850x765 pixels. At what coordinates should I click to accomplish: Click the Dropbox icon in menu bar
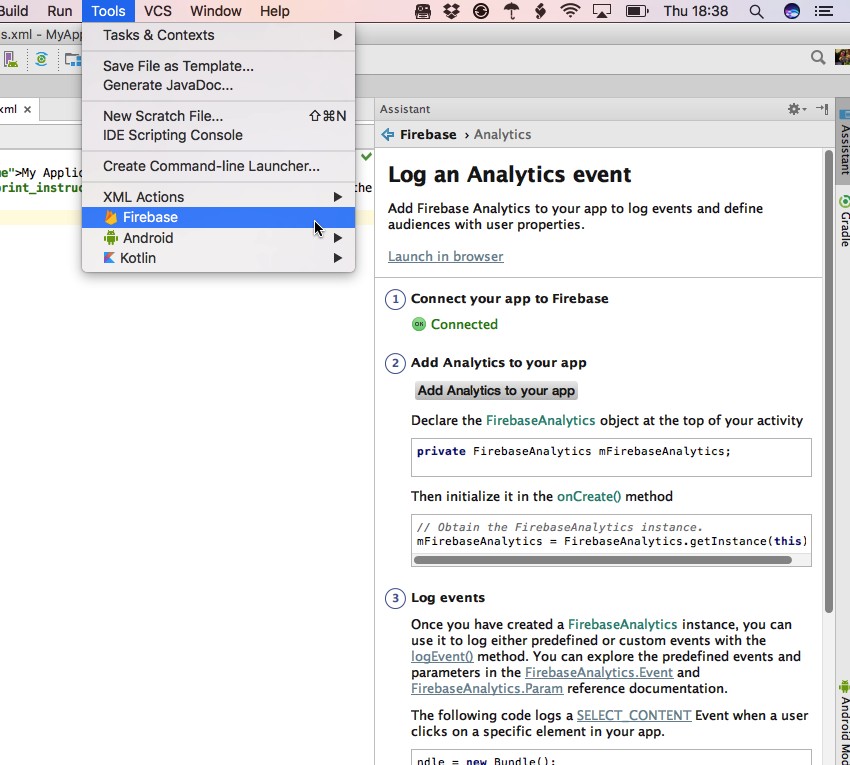tap(451, 11)
